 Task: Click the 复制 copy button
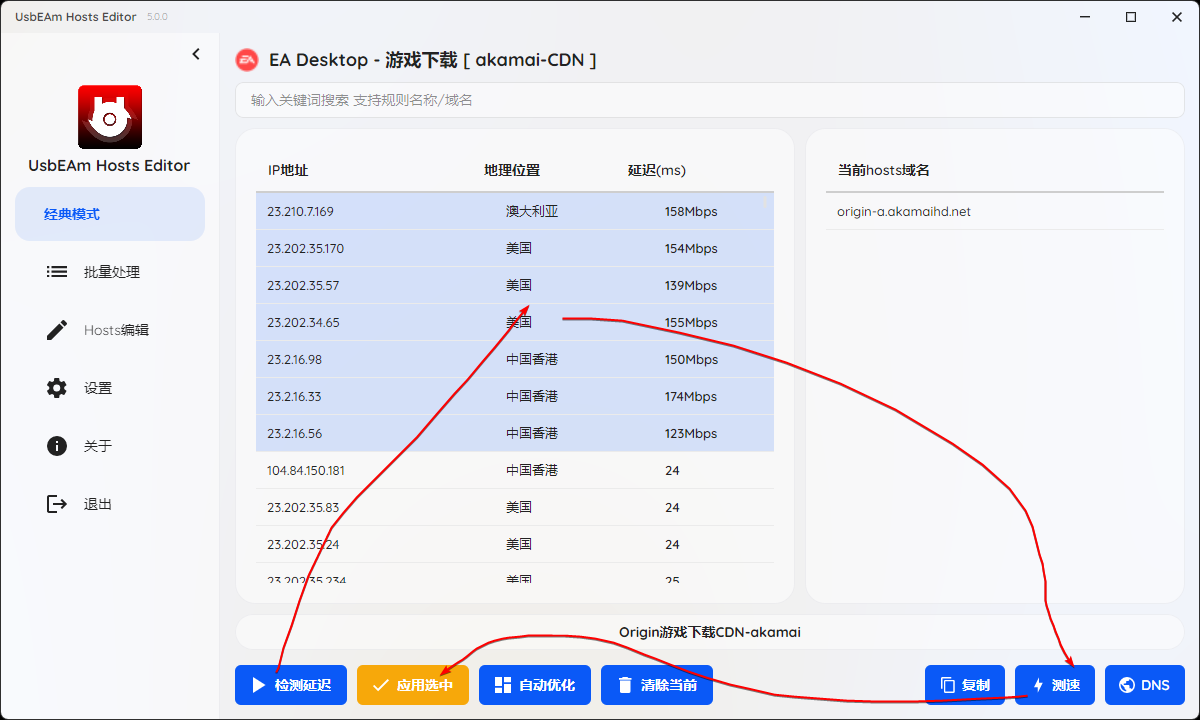[x=965, y=685]
